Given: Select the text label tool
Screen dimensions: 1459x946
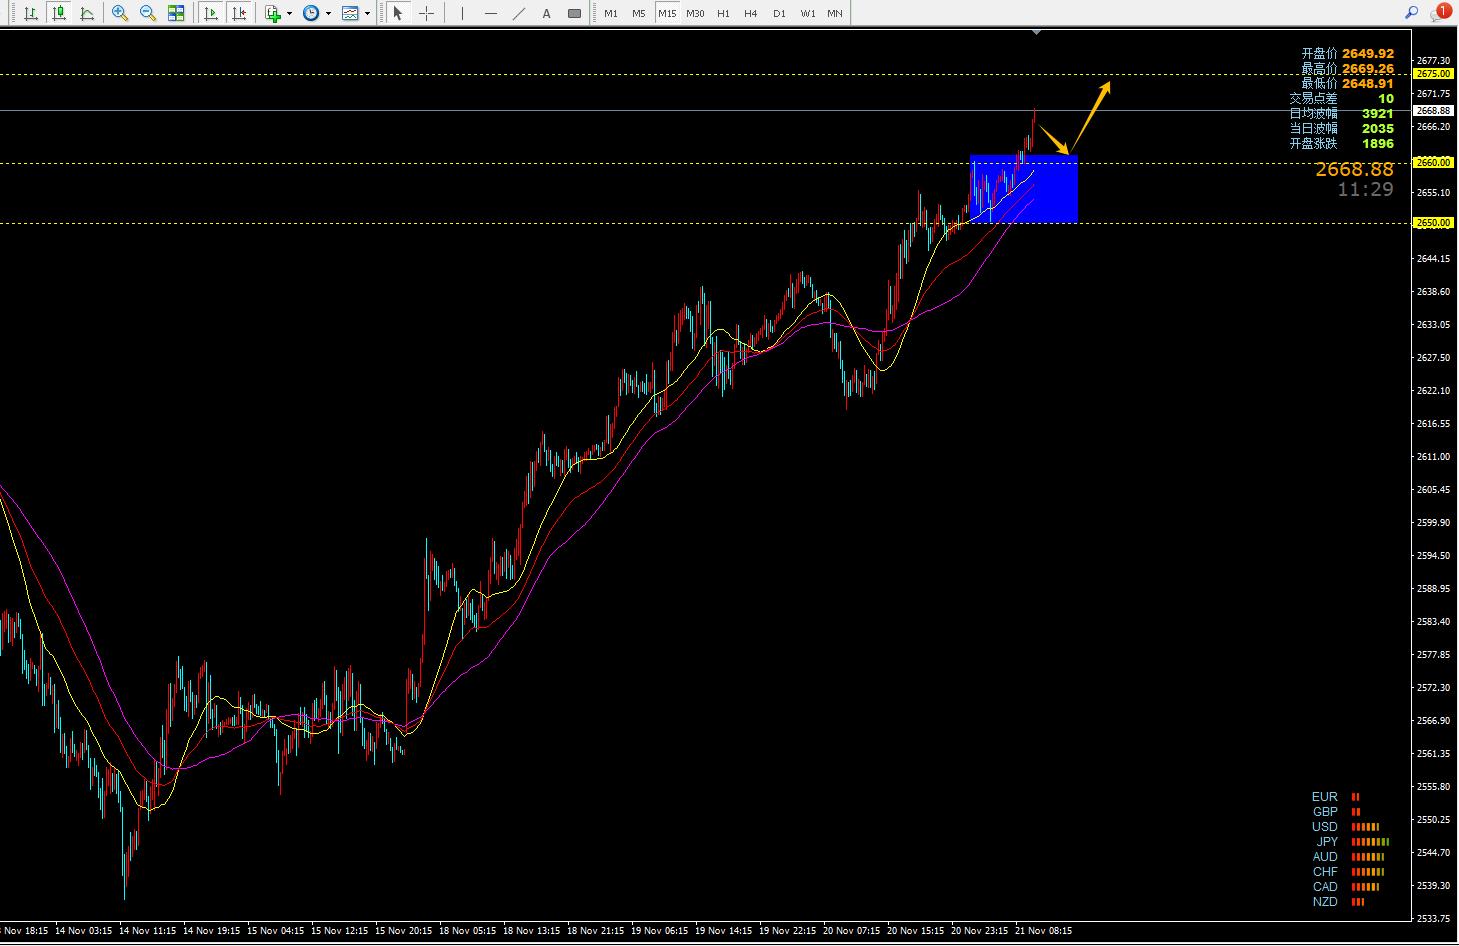Looking at the screenshot, I should coord(546,13).
